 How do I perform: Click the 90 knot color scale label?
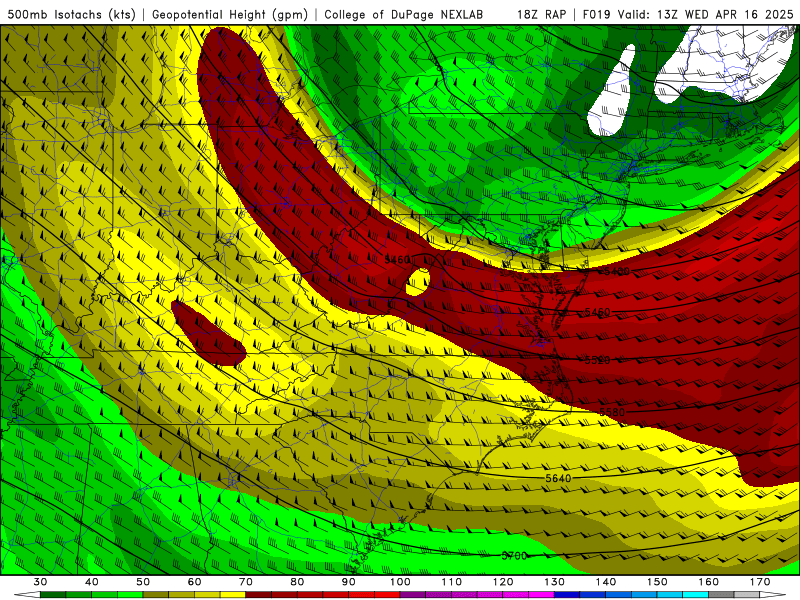click(348, 582)
